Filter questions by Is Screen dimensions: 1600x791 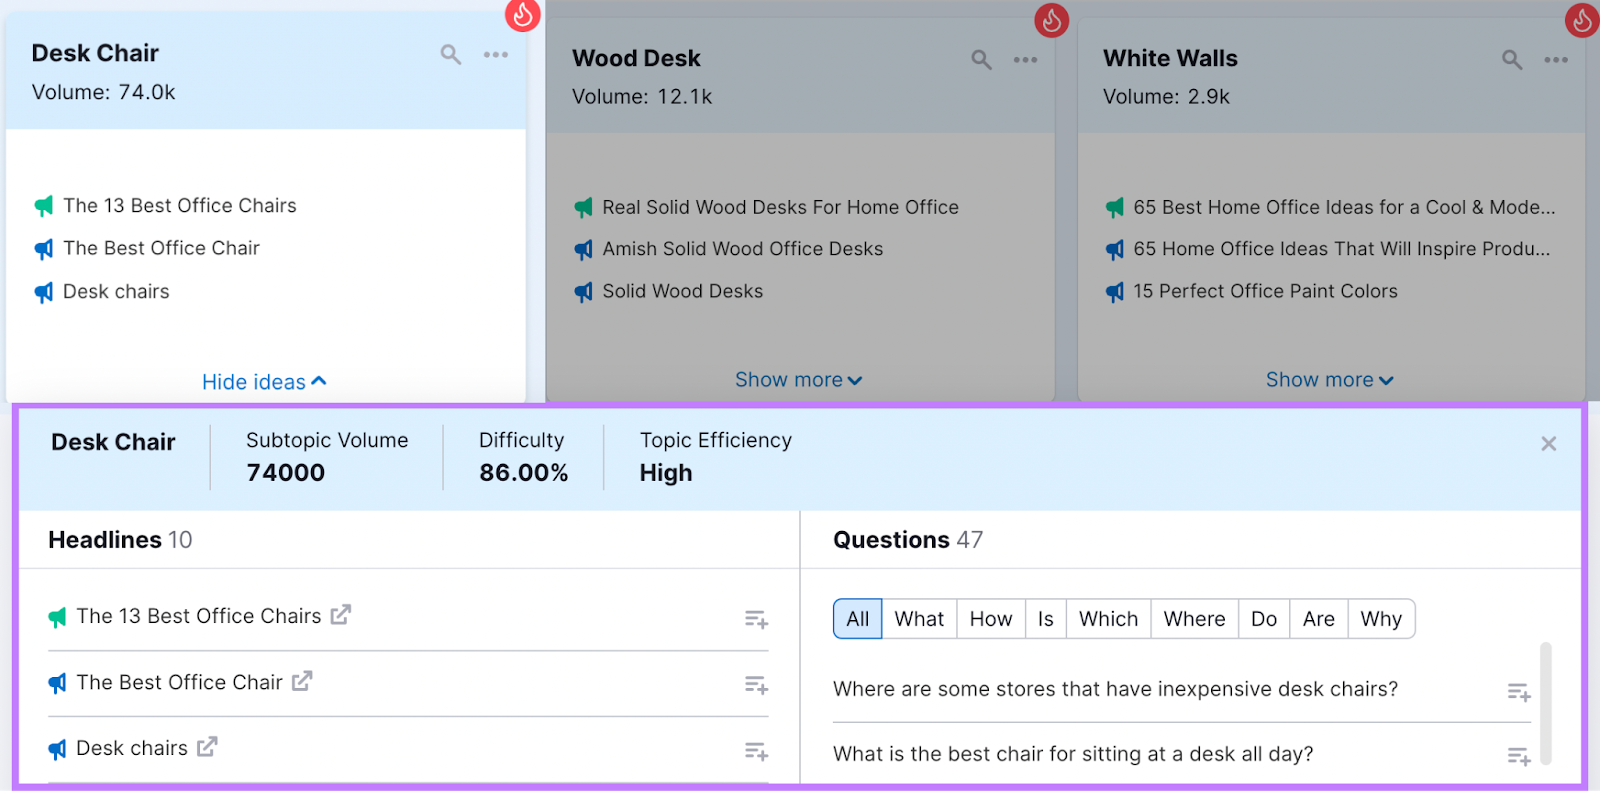[1046, 619]
